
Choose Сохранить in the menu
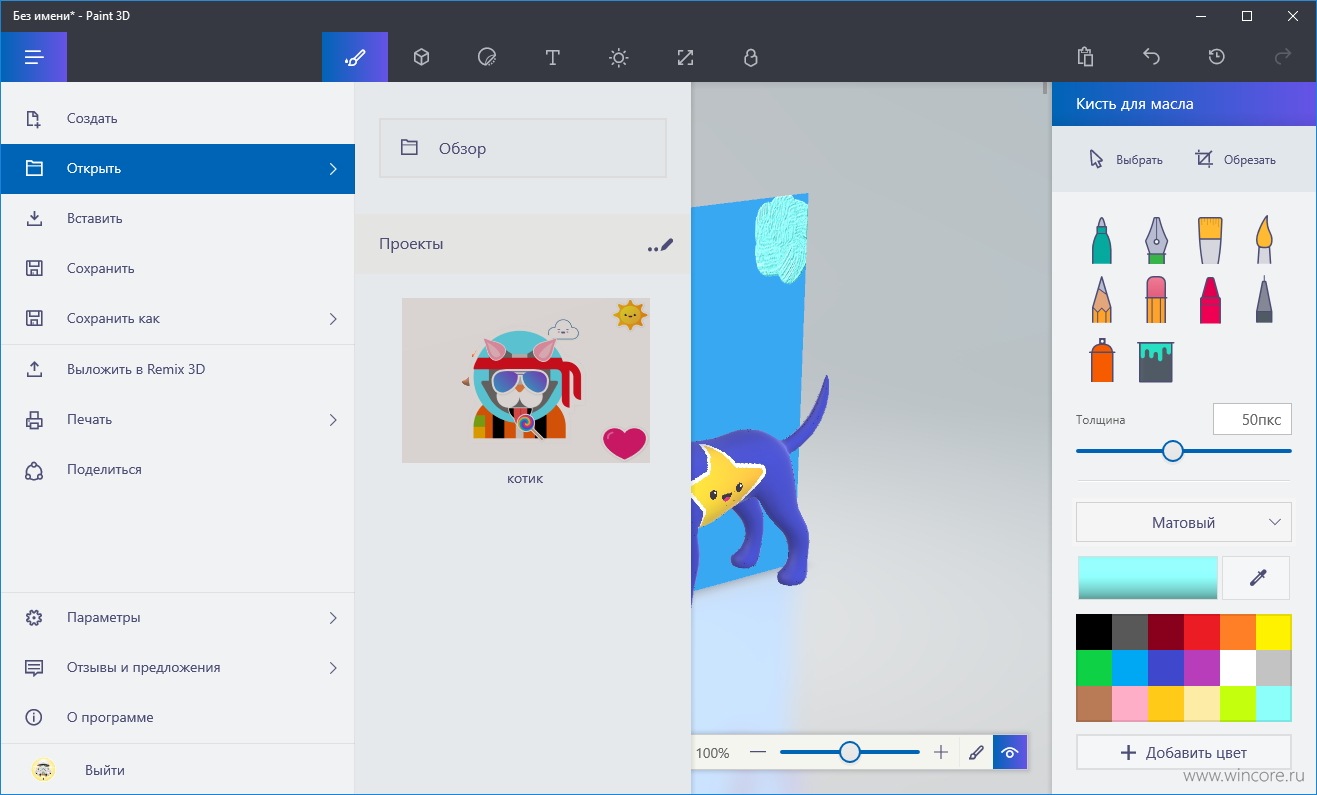point(177,268)
